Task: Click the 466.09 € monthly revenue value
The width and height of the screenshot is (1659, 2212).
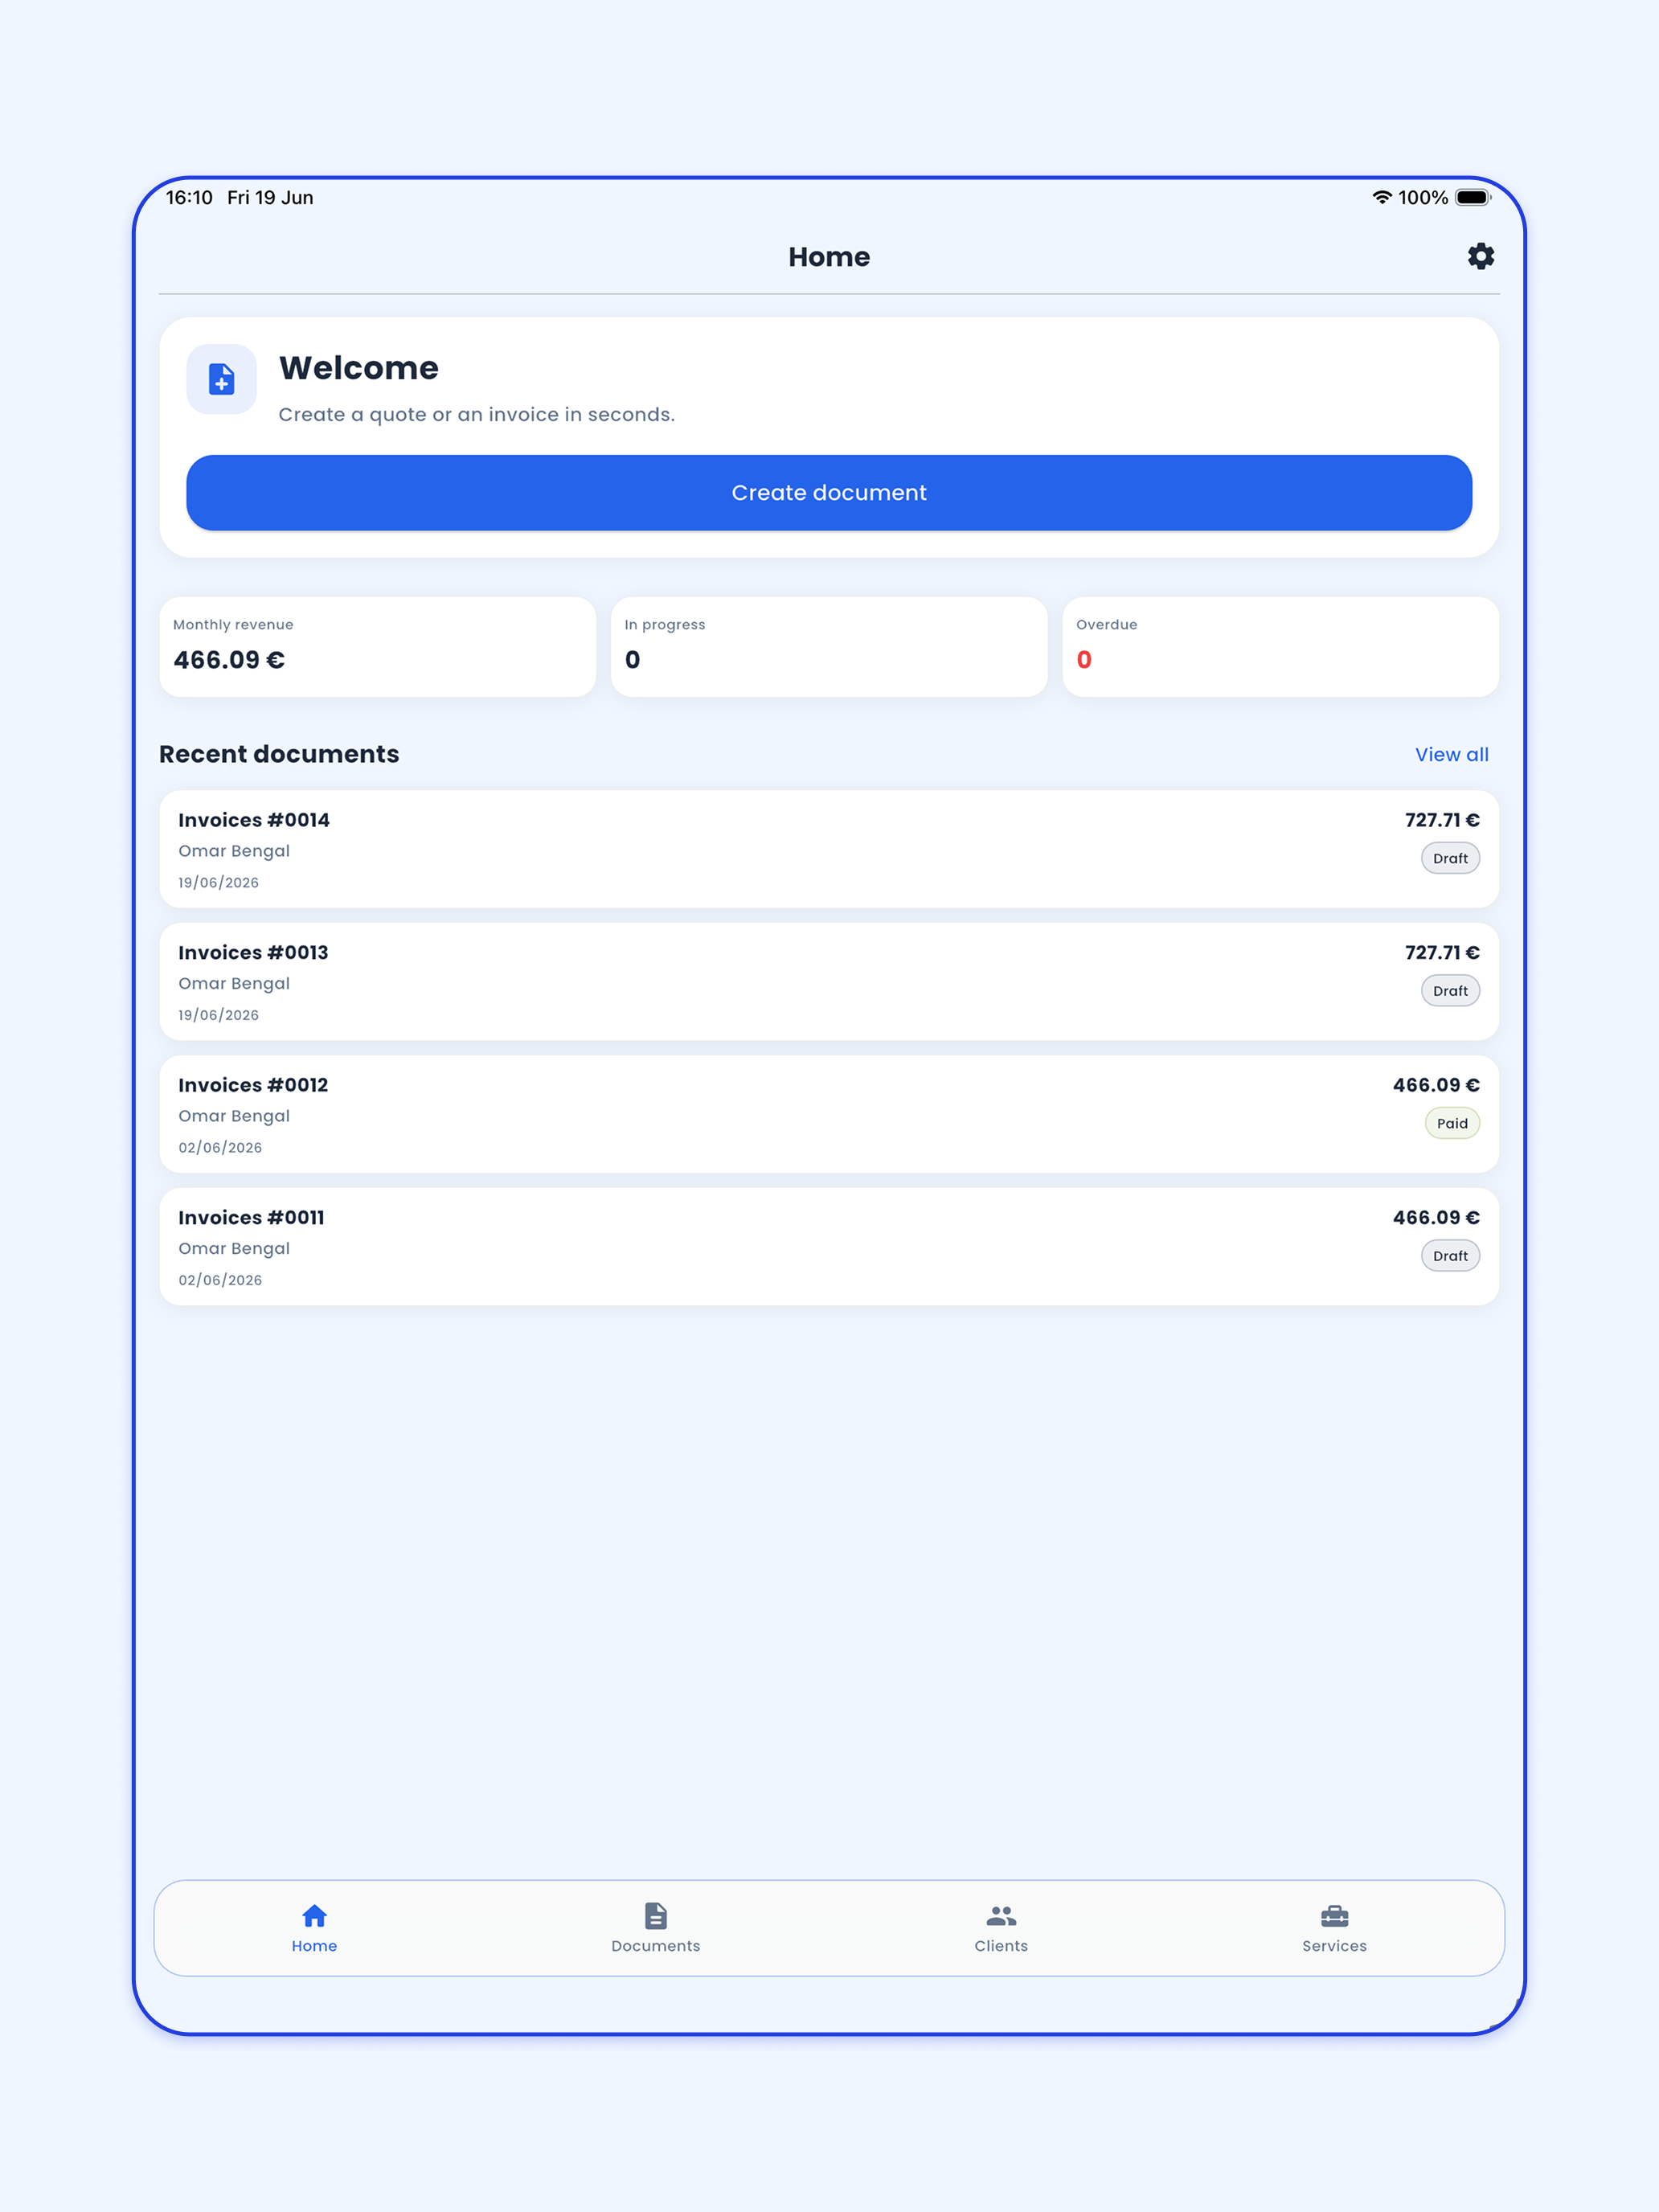Action: pos(229,660)
